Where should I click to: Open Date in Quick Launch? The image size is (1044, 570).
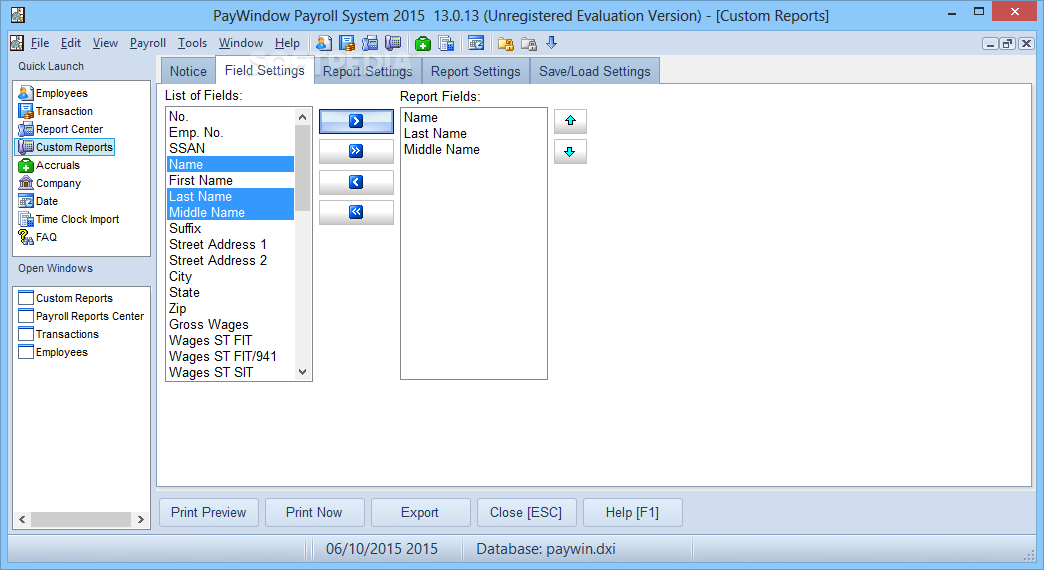38,201
